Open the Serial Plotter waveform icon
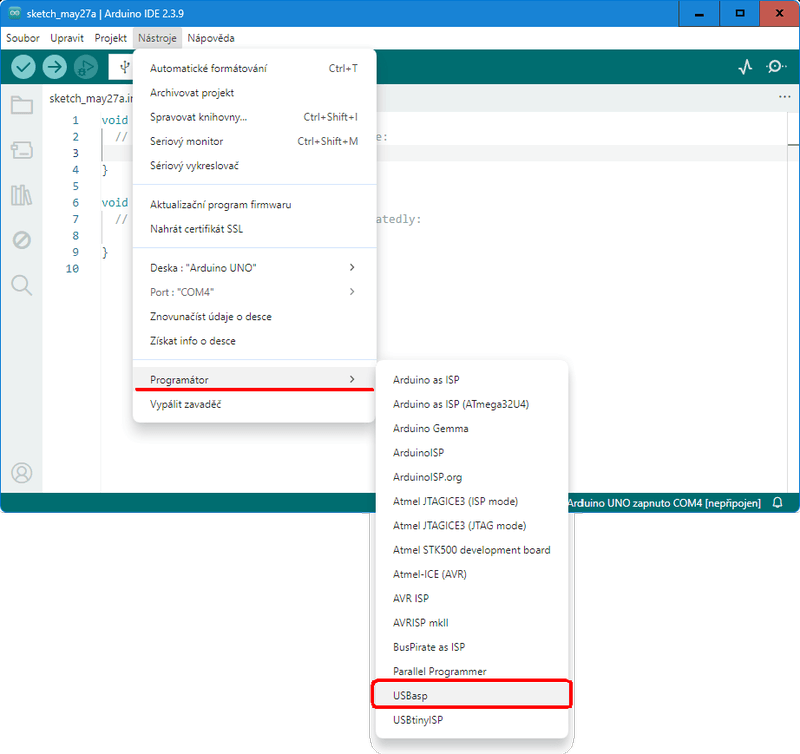 coord(745,67)
